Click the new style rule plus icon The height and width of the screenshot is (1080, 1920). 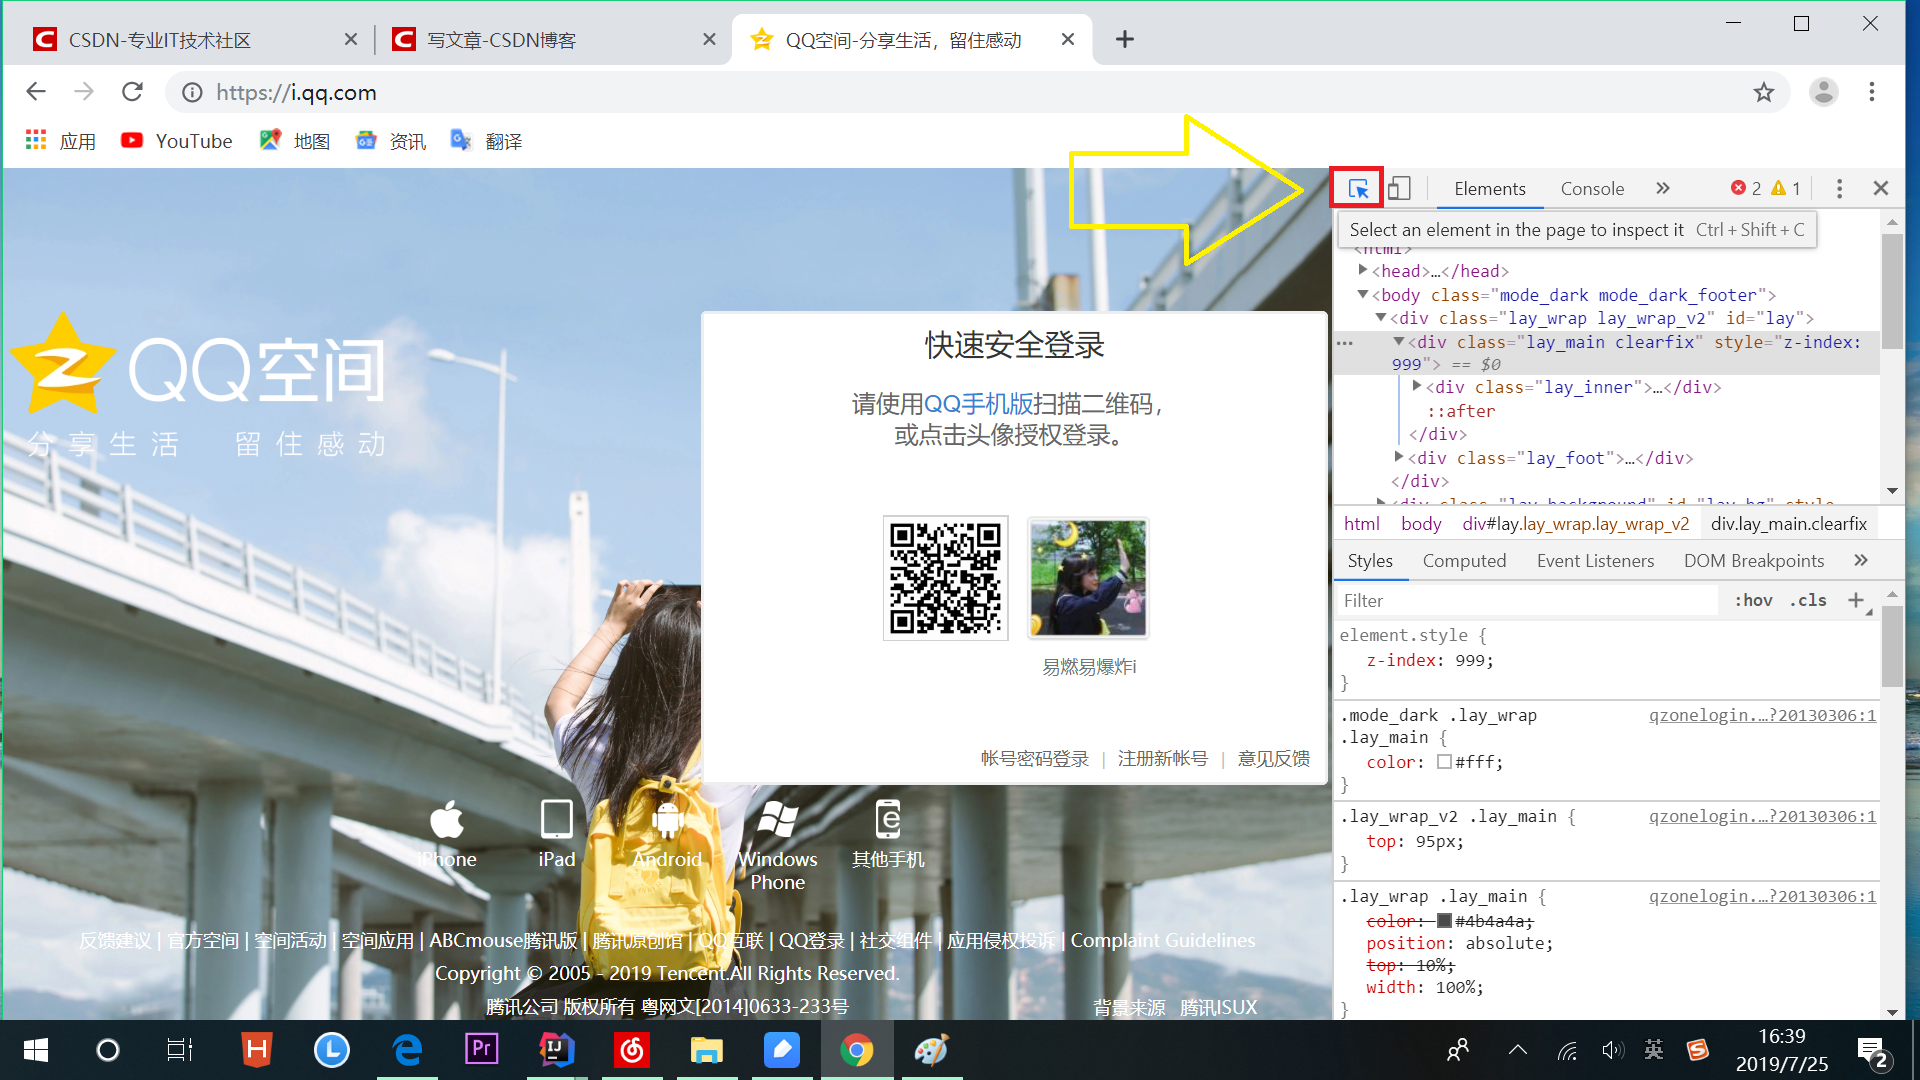pos(1856,600)
